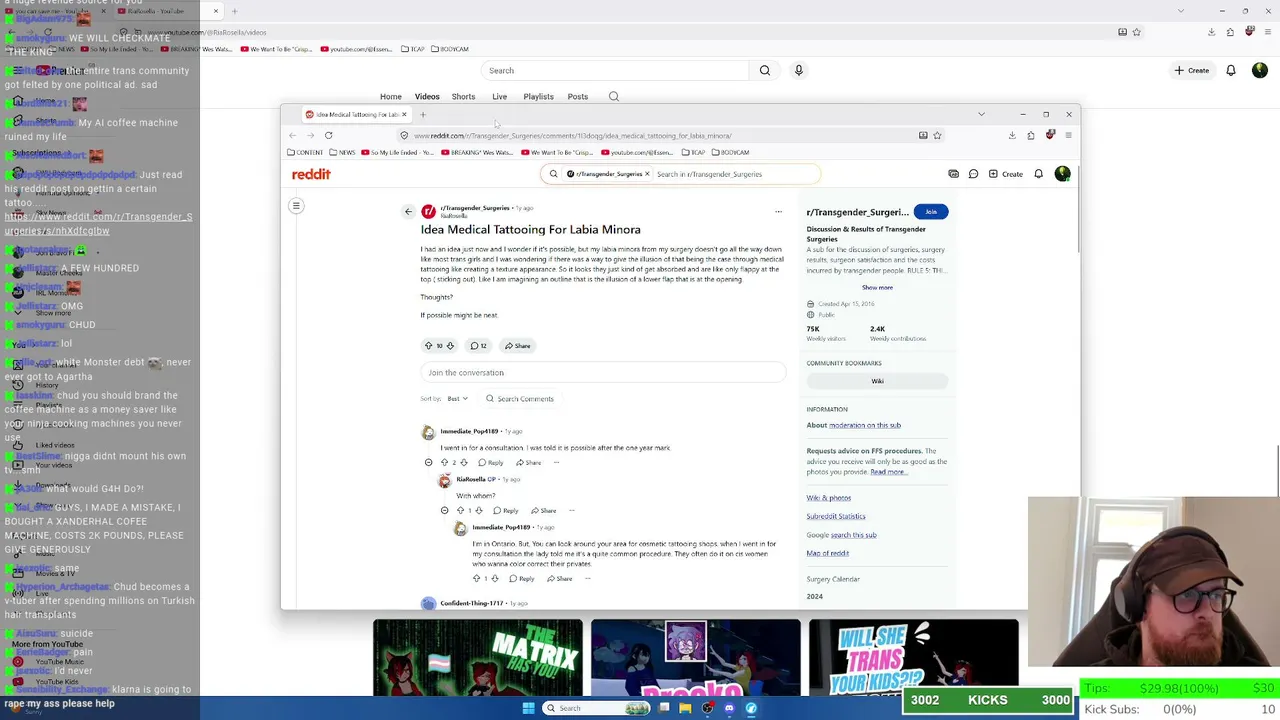Expand community description with Show more
The height and width of the screenshot is (720, 1280).
click(x=877, y=287)
